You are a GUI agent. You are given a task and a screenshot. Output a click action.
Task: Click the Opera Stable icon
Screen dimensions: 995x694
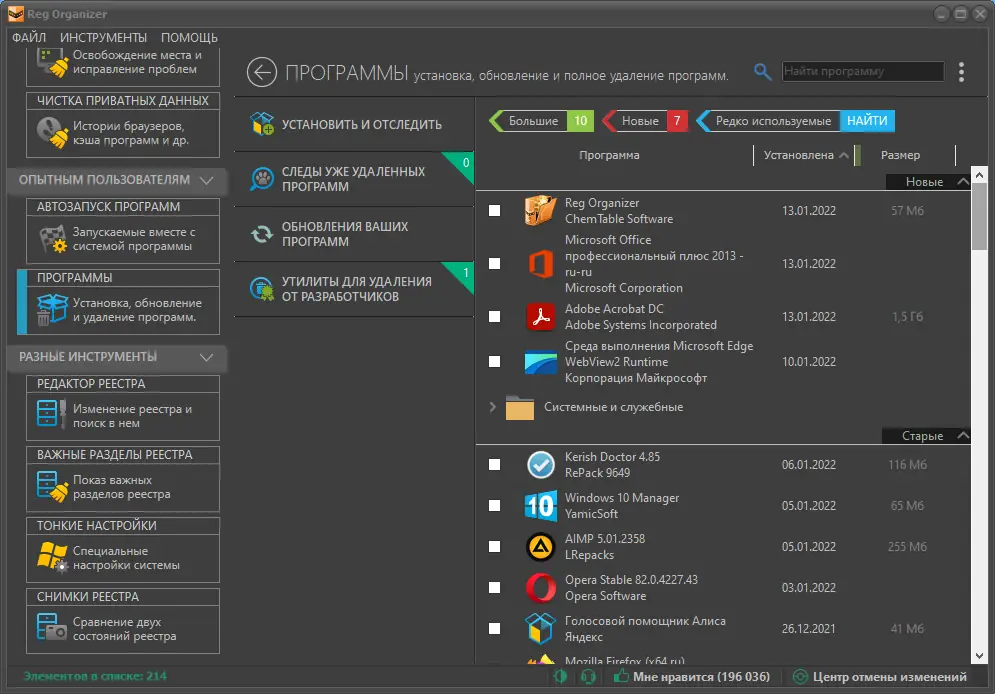click(x=541, y=587)
